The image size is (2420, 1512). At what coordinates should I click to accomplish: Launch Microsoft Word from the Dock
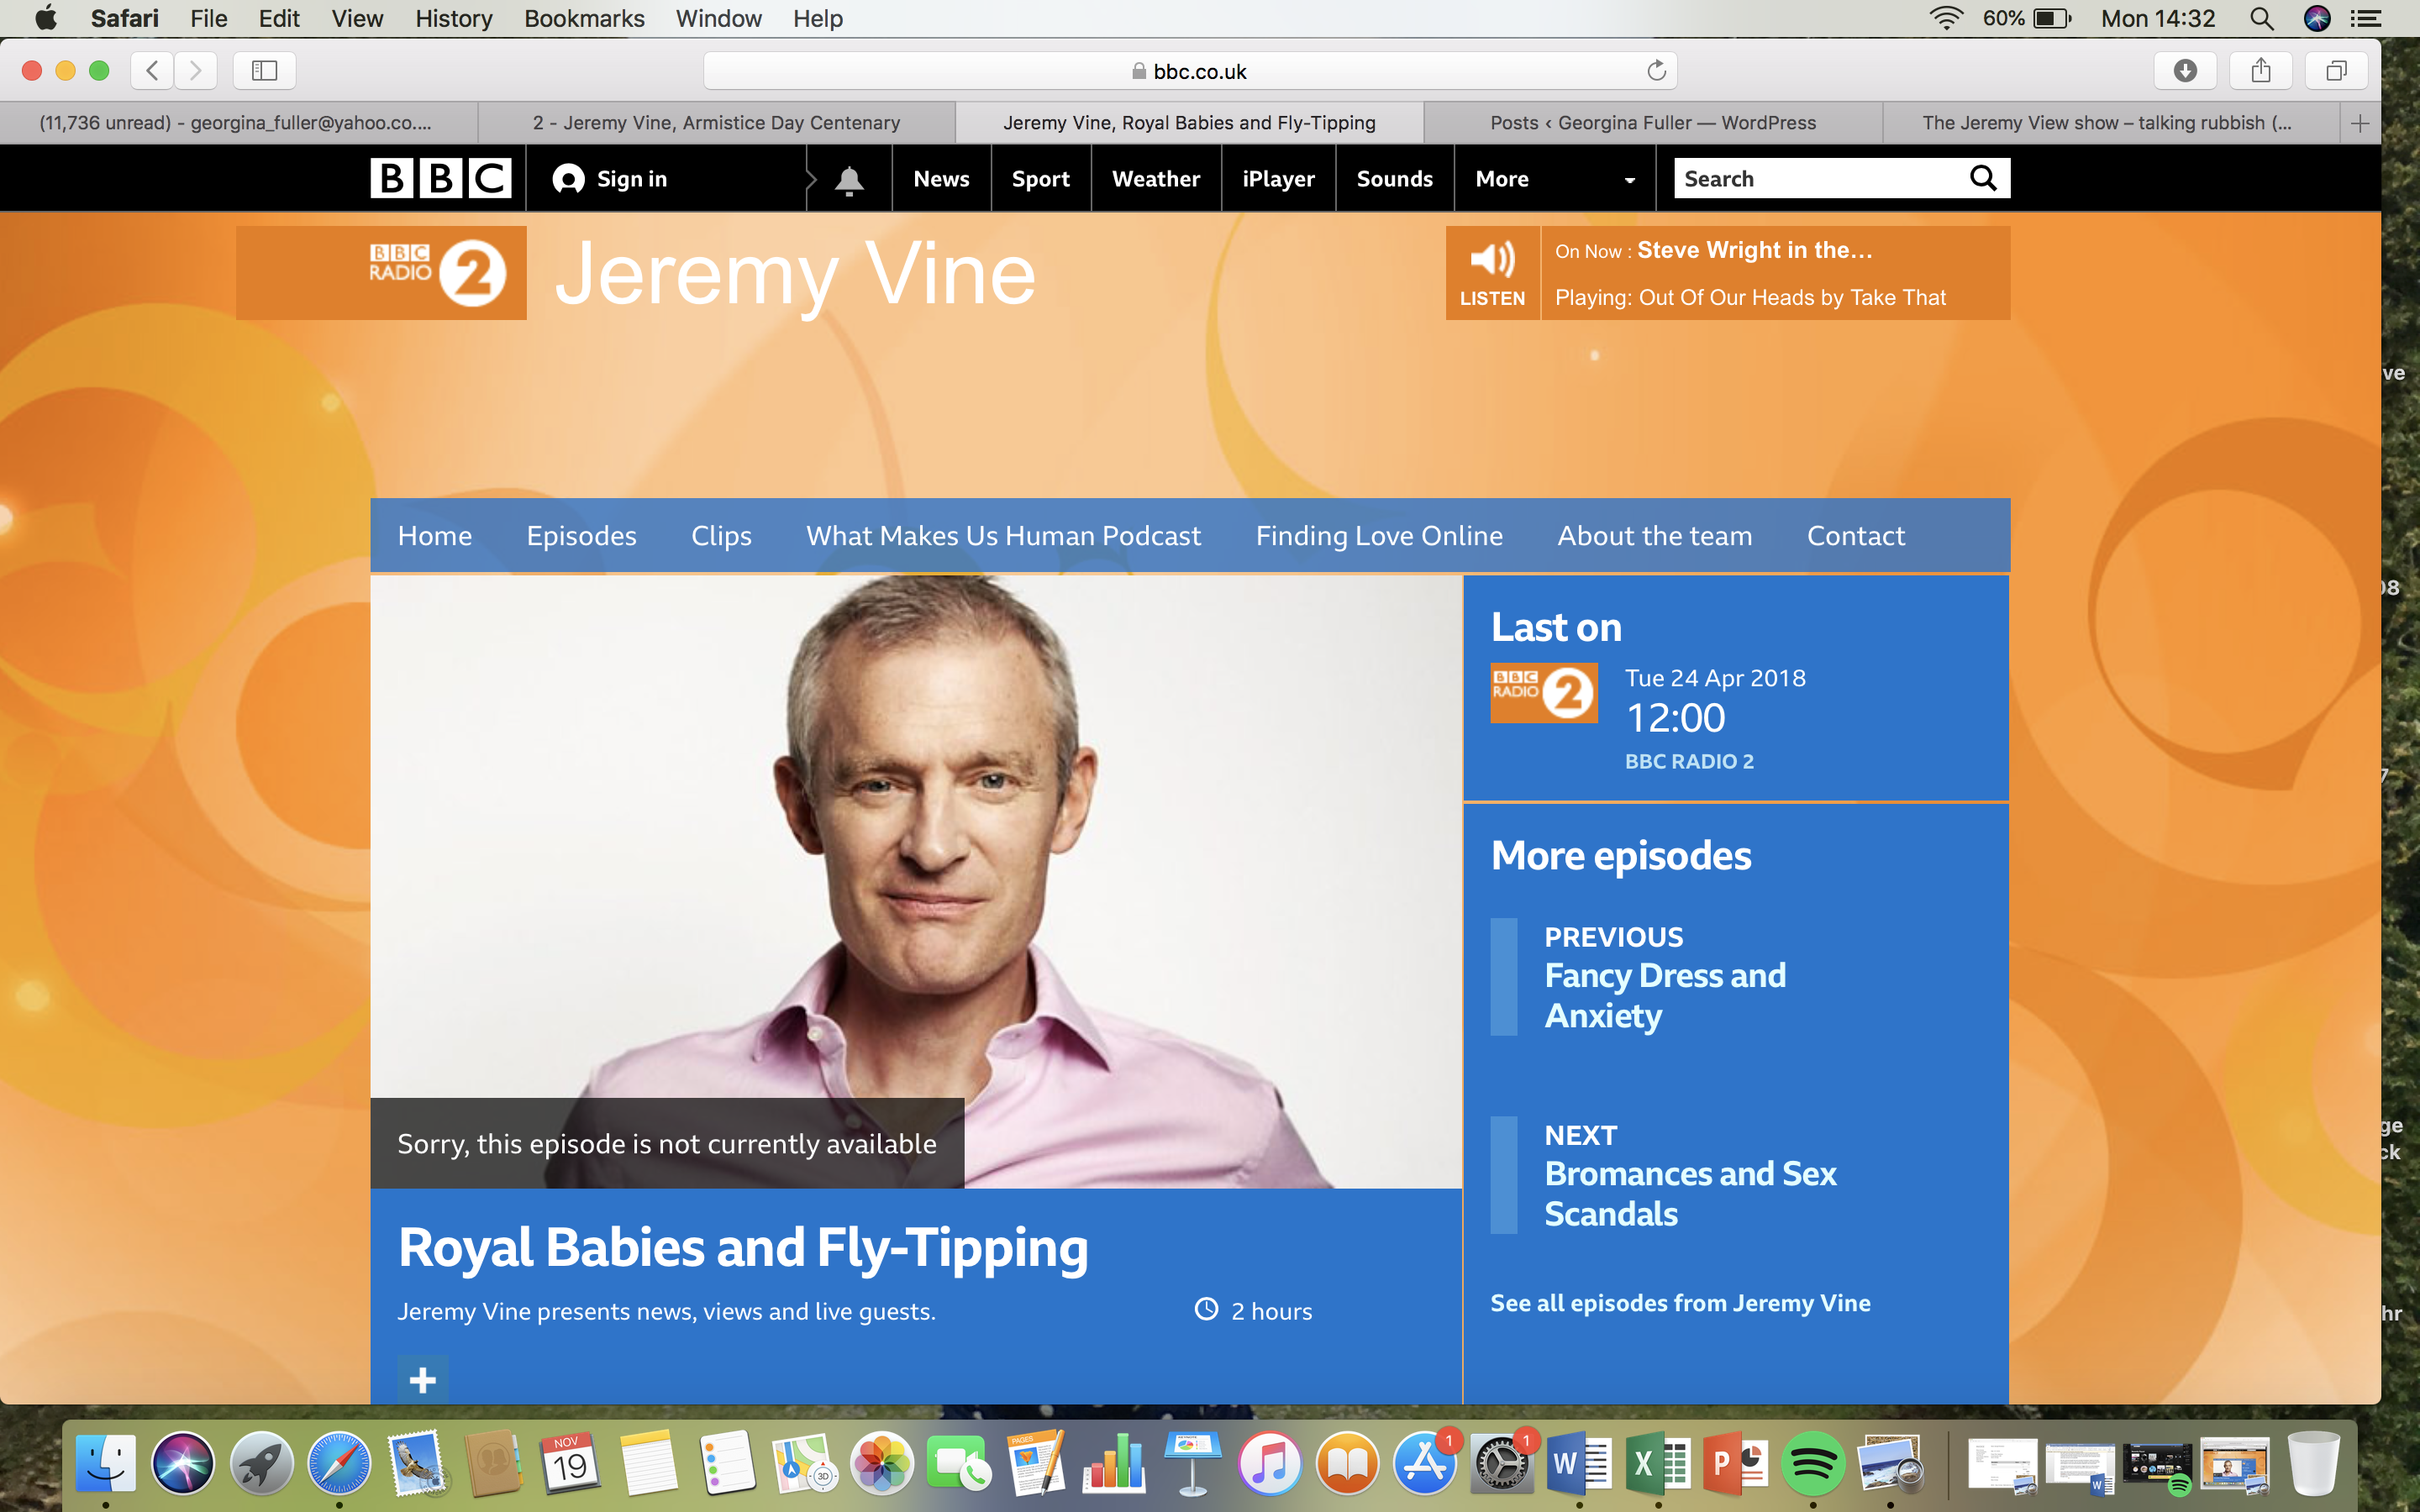tap(1579, 1463)
